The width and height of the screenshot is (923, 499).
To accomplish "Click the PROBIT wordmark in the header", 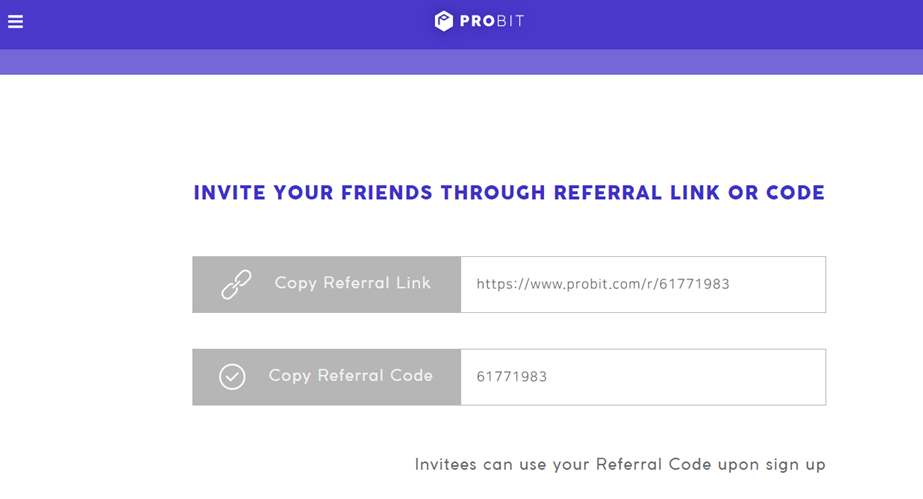I will [x=492, y=21].
